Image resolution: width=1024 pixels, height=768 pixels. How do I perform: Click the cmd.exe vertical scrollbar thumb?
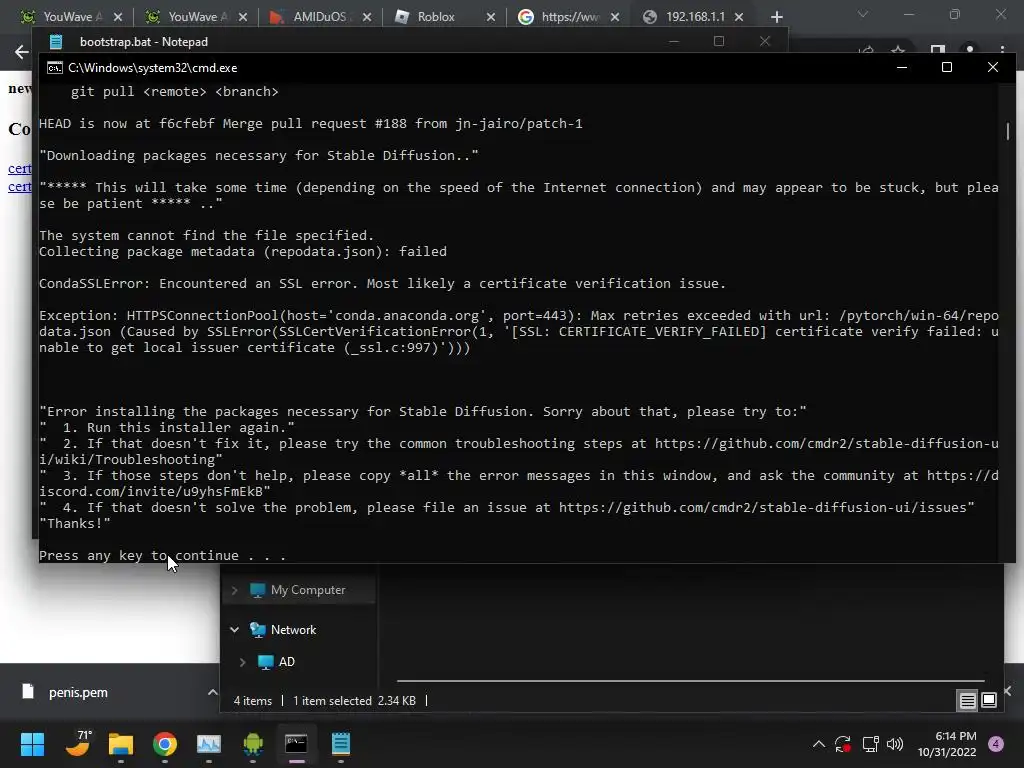1008,131
